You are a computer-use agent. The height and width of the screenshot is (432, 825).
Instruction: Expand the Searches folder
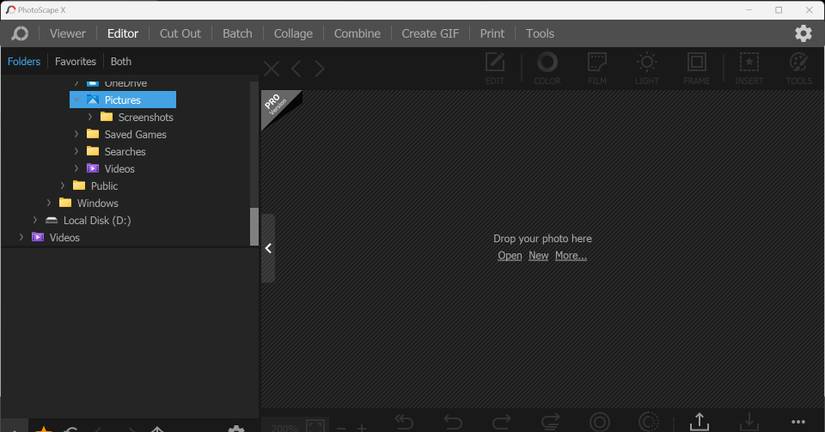click(x=76, y=152)
